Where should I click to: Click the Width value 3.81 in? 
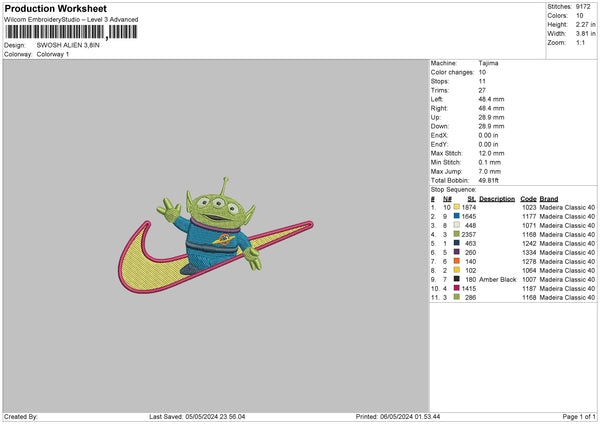(x=585, y=34)
